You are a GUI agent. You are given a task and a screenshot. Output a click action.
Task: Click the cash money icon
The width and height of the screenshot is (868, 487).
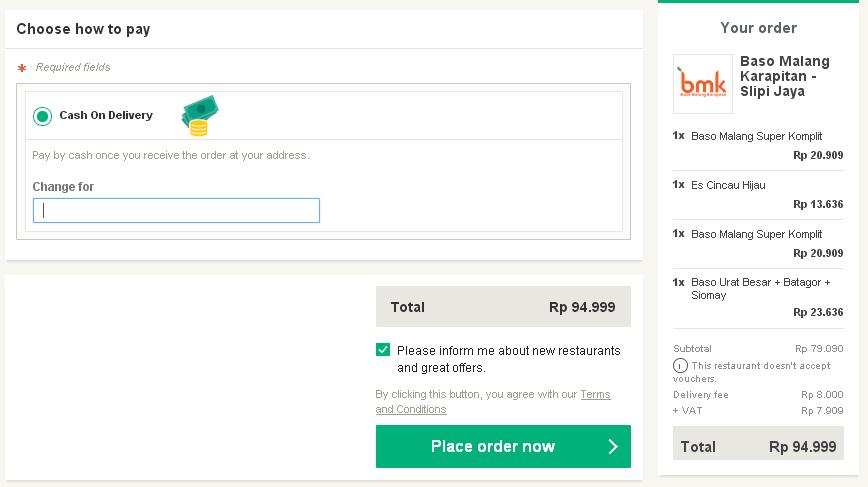(x=199, y=115)
